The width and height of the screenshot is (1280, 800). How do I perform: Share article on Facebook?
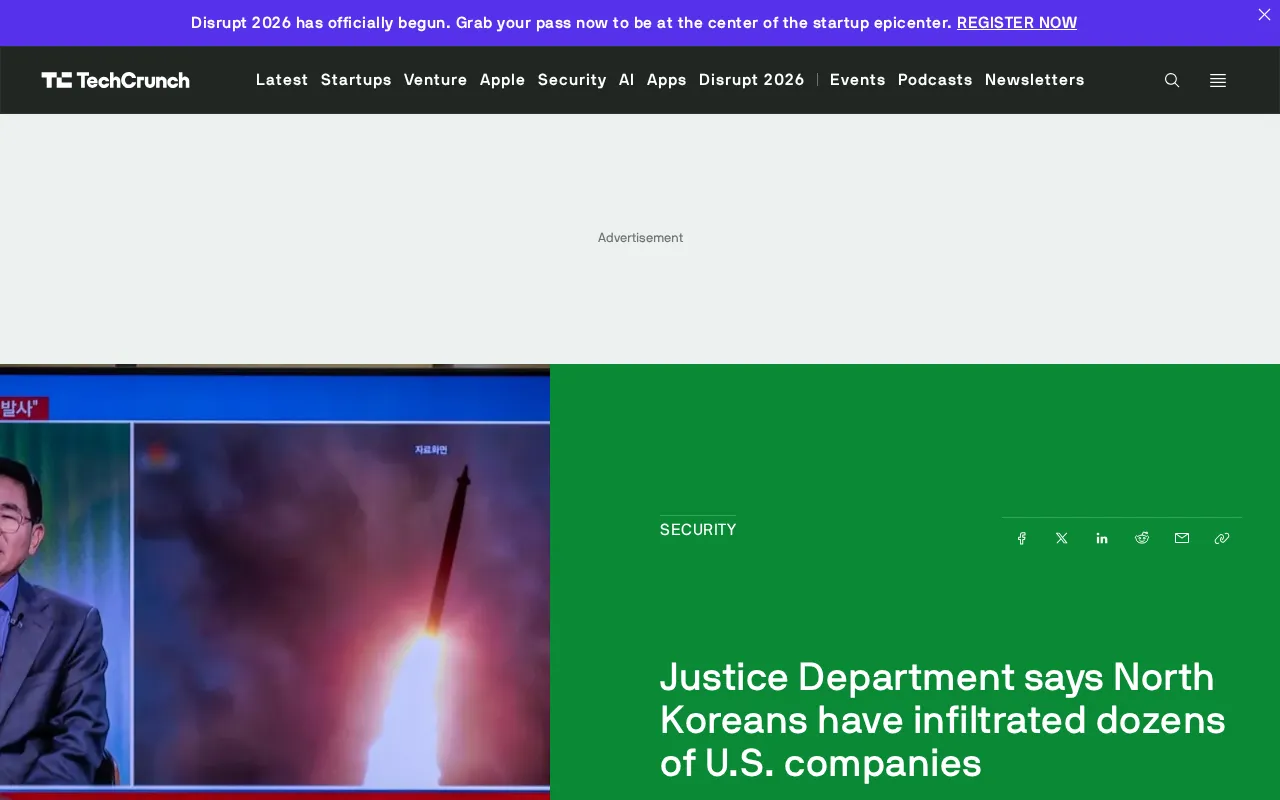1022,538
